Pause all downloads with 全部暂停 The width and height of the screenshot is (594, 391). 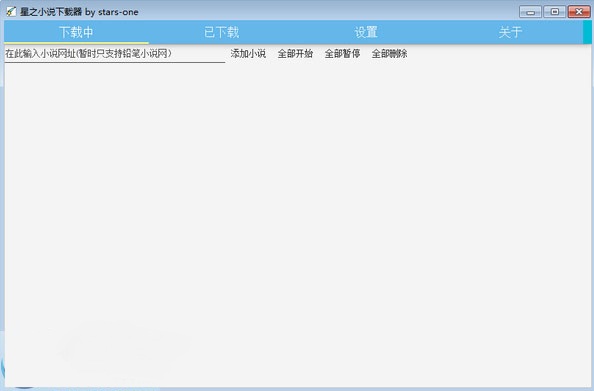tap(342, 54)
